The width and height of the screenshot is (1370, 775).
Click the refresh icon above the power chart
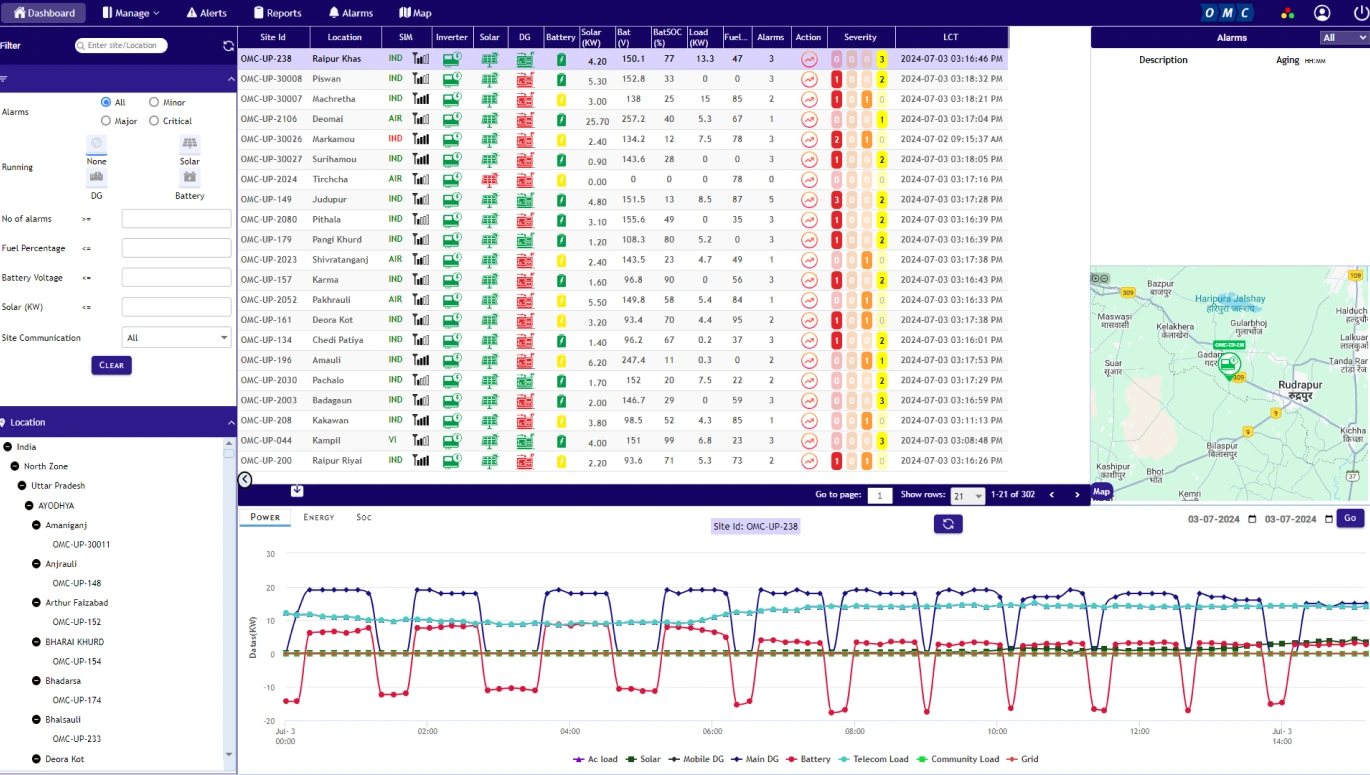(948, 523)
